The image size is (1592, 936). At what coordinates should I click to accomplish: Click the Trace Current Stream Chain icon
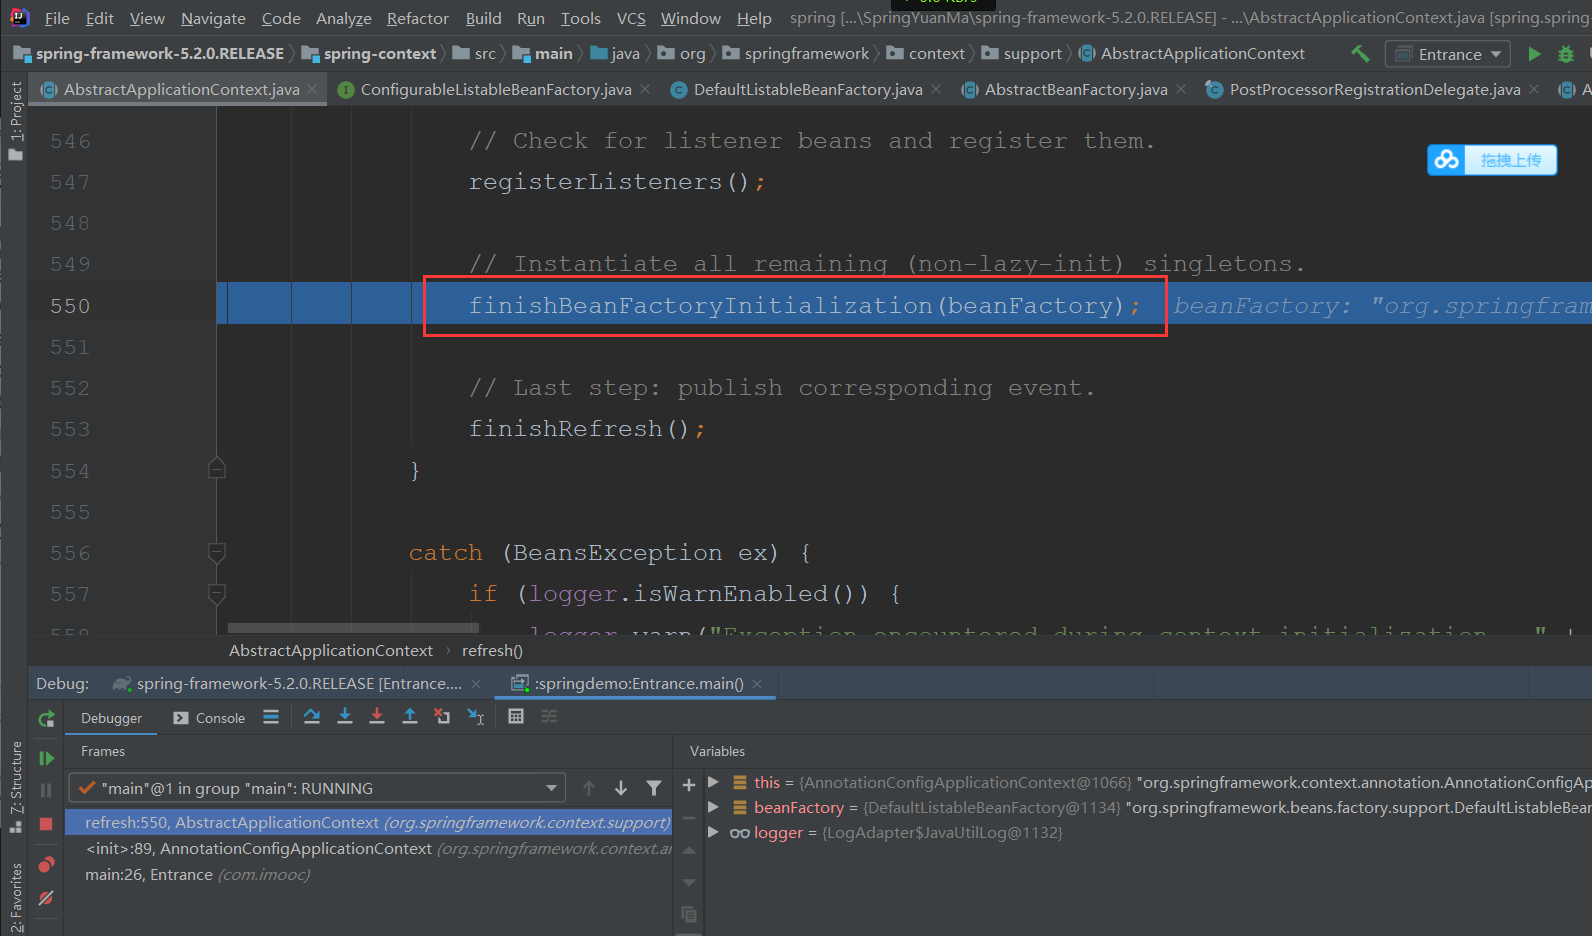tap(549, 716)
